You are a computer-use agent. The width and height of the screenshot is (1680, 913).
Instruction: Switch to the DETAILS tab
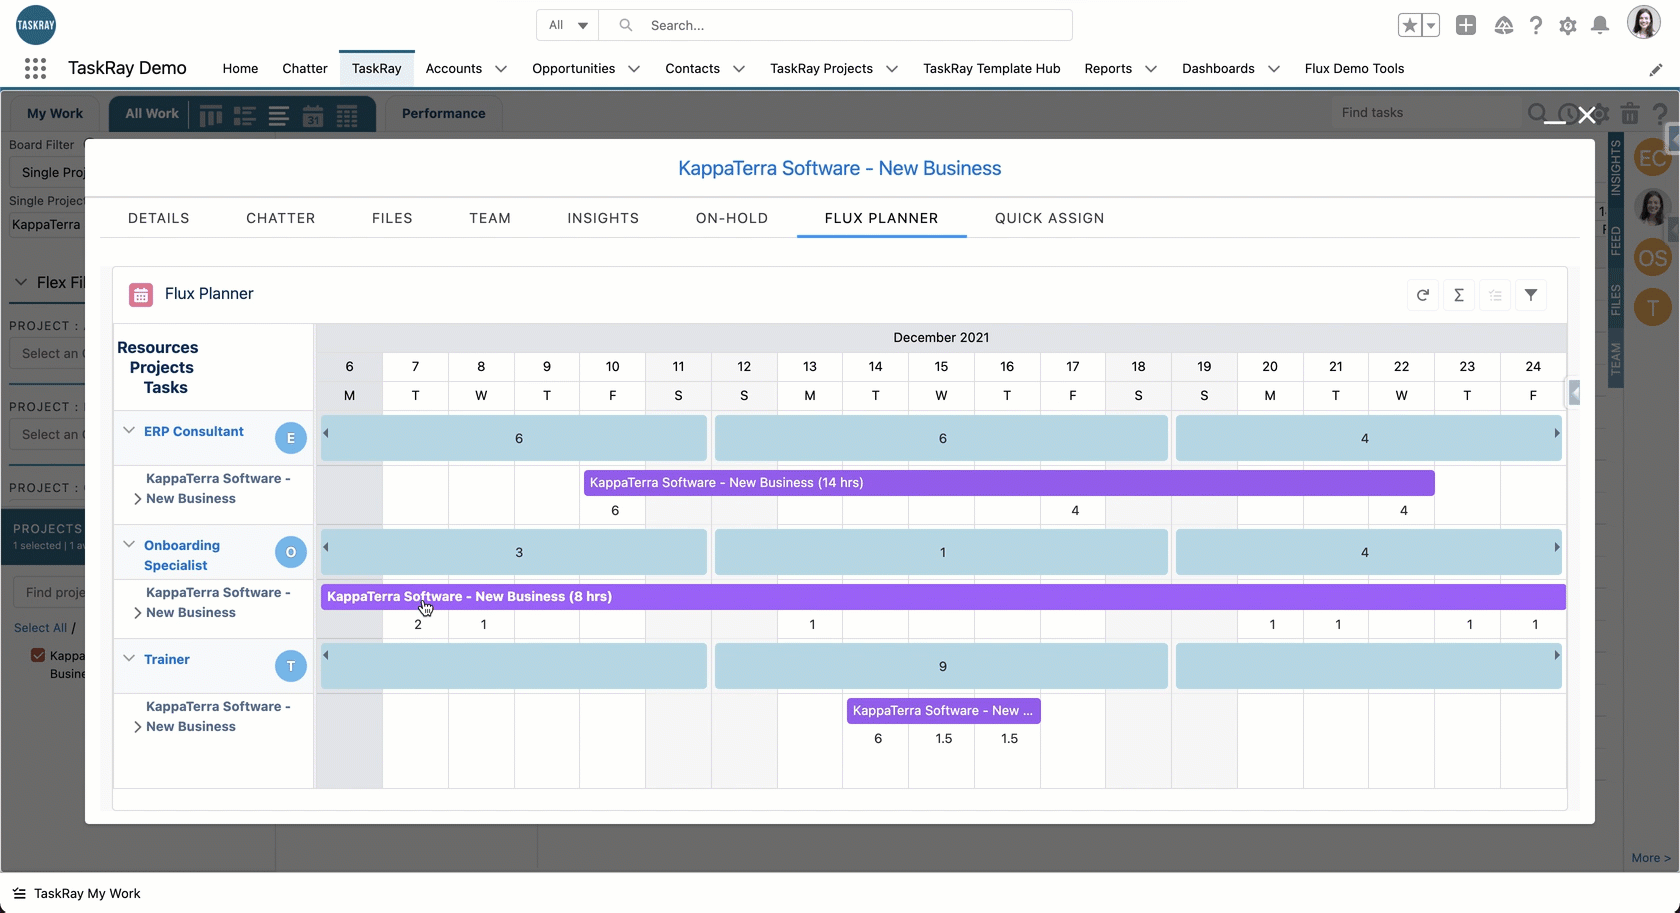pos(159,218)
